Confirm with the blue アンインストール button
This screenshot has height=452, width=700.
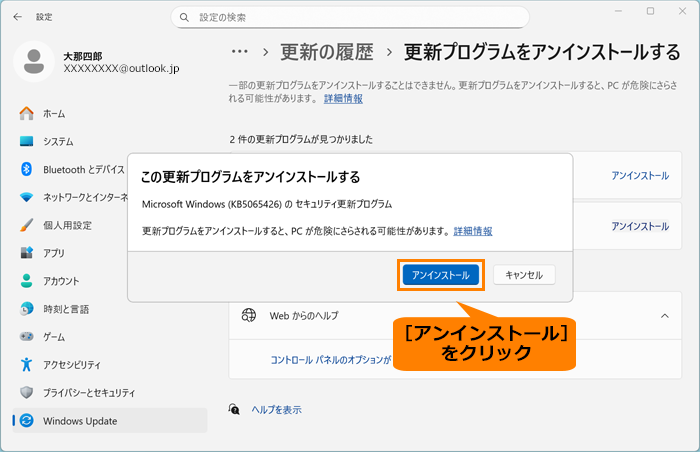pyautogui.click(x=441, y=275)
